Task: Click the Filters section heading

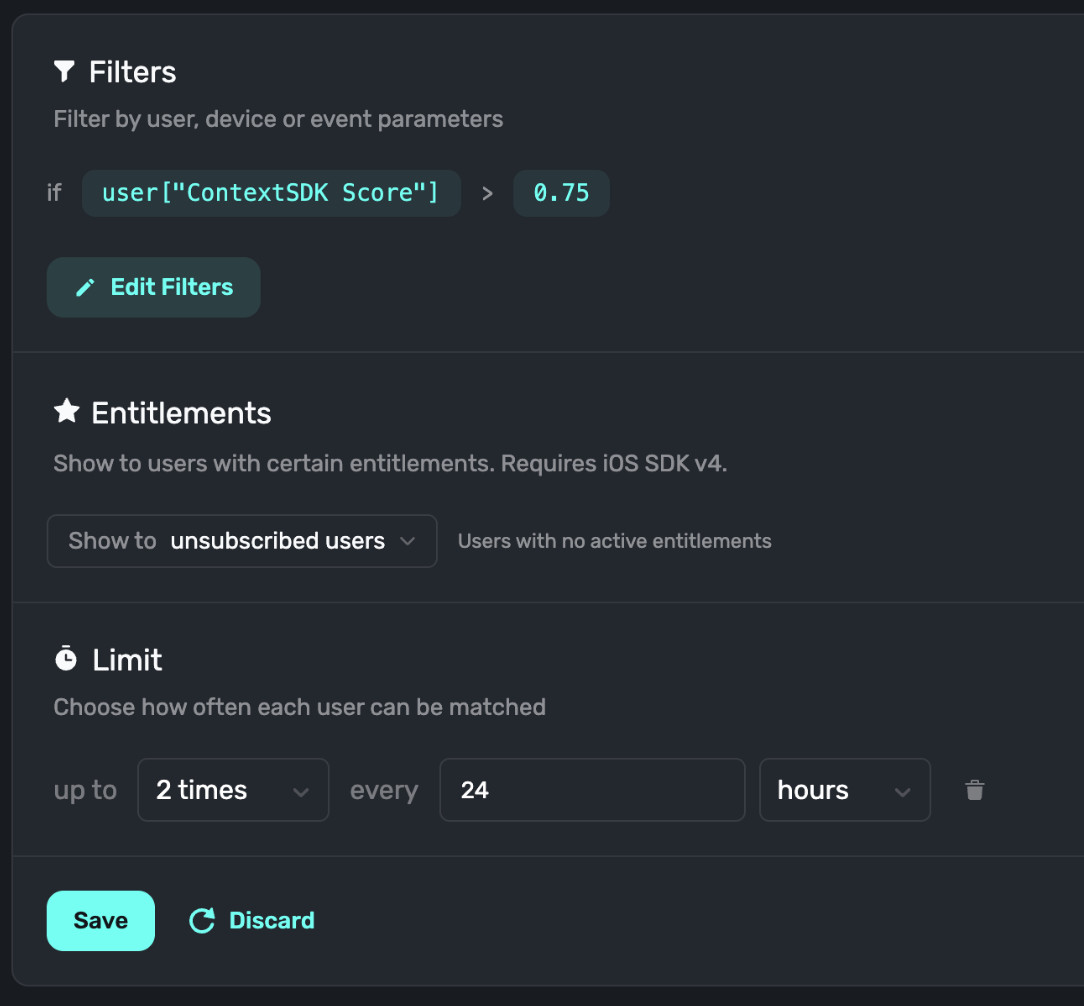Action: pos(133,70)
